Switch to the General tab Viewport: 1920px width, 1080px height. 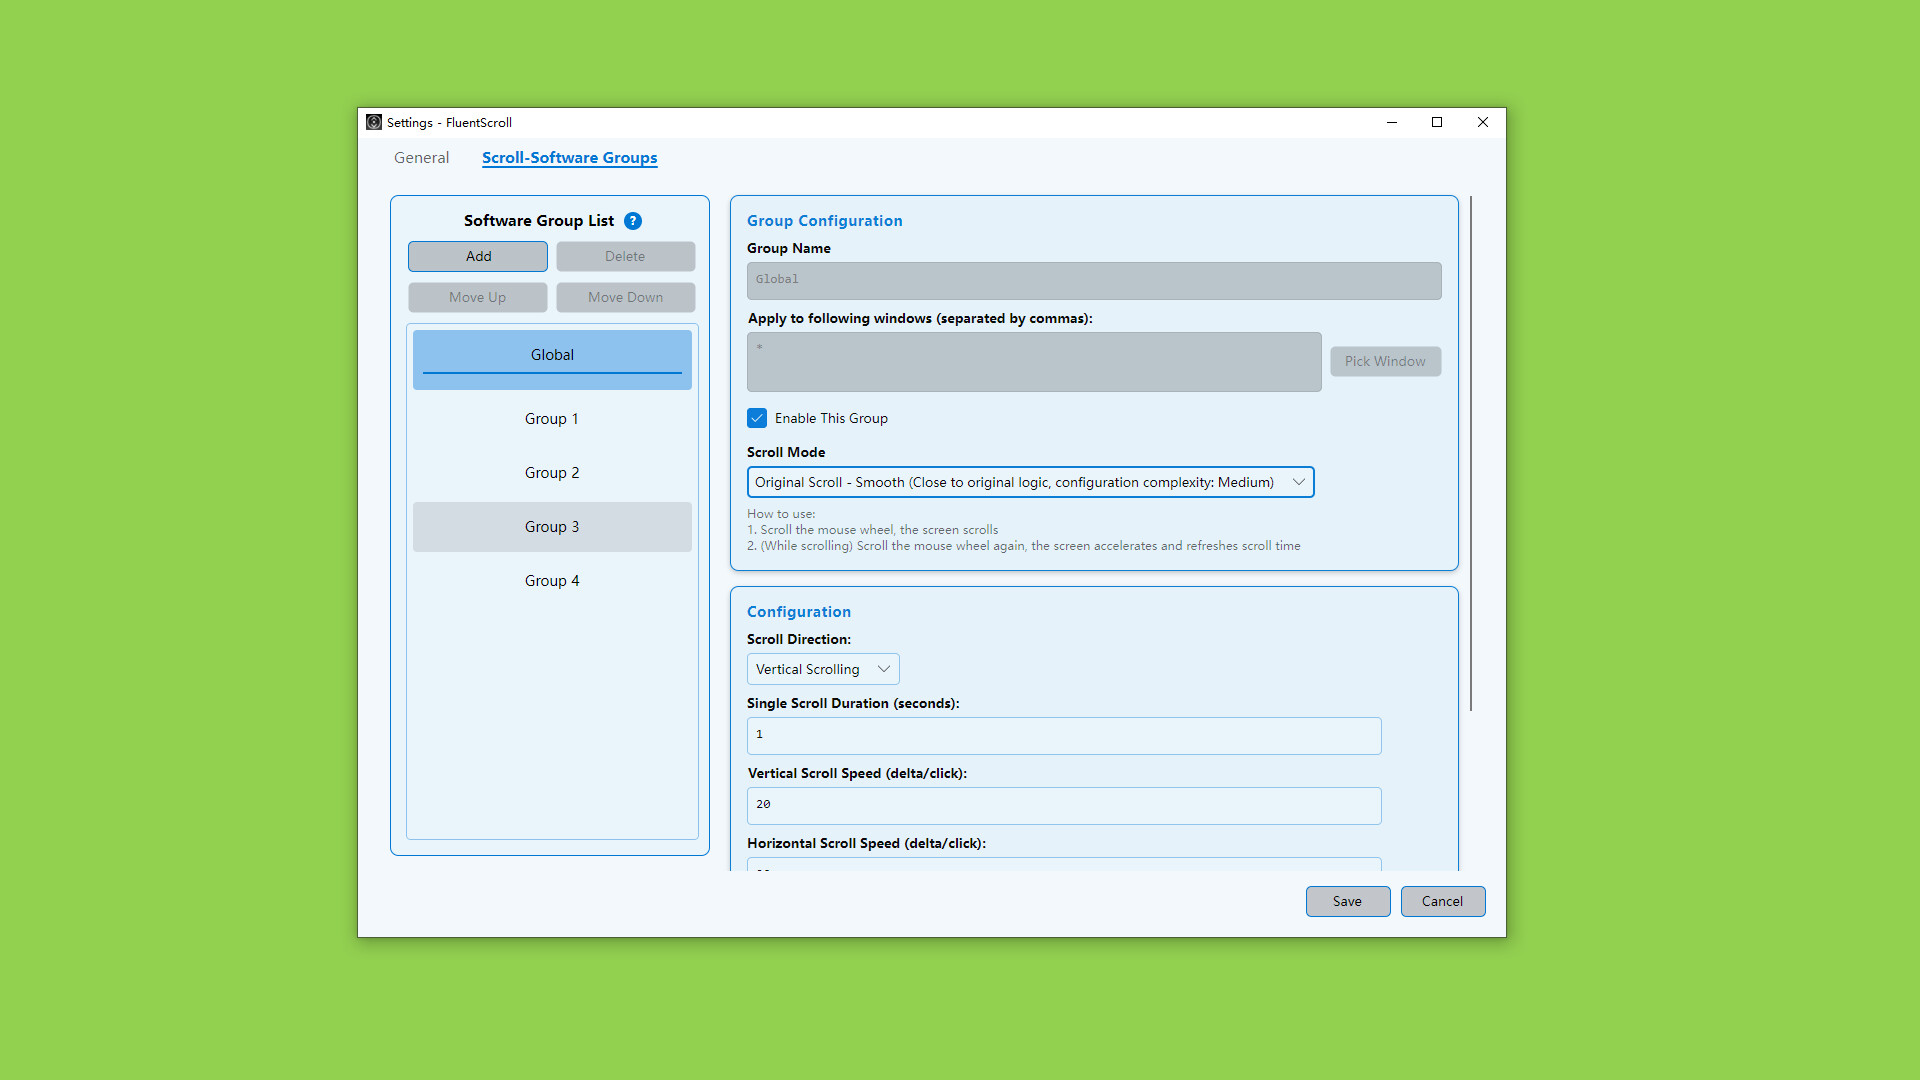point(421,158)
